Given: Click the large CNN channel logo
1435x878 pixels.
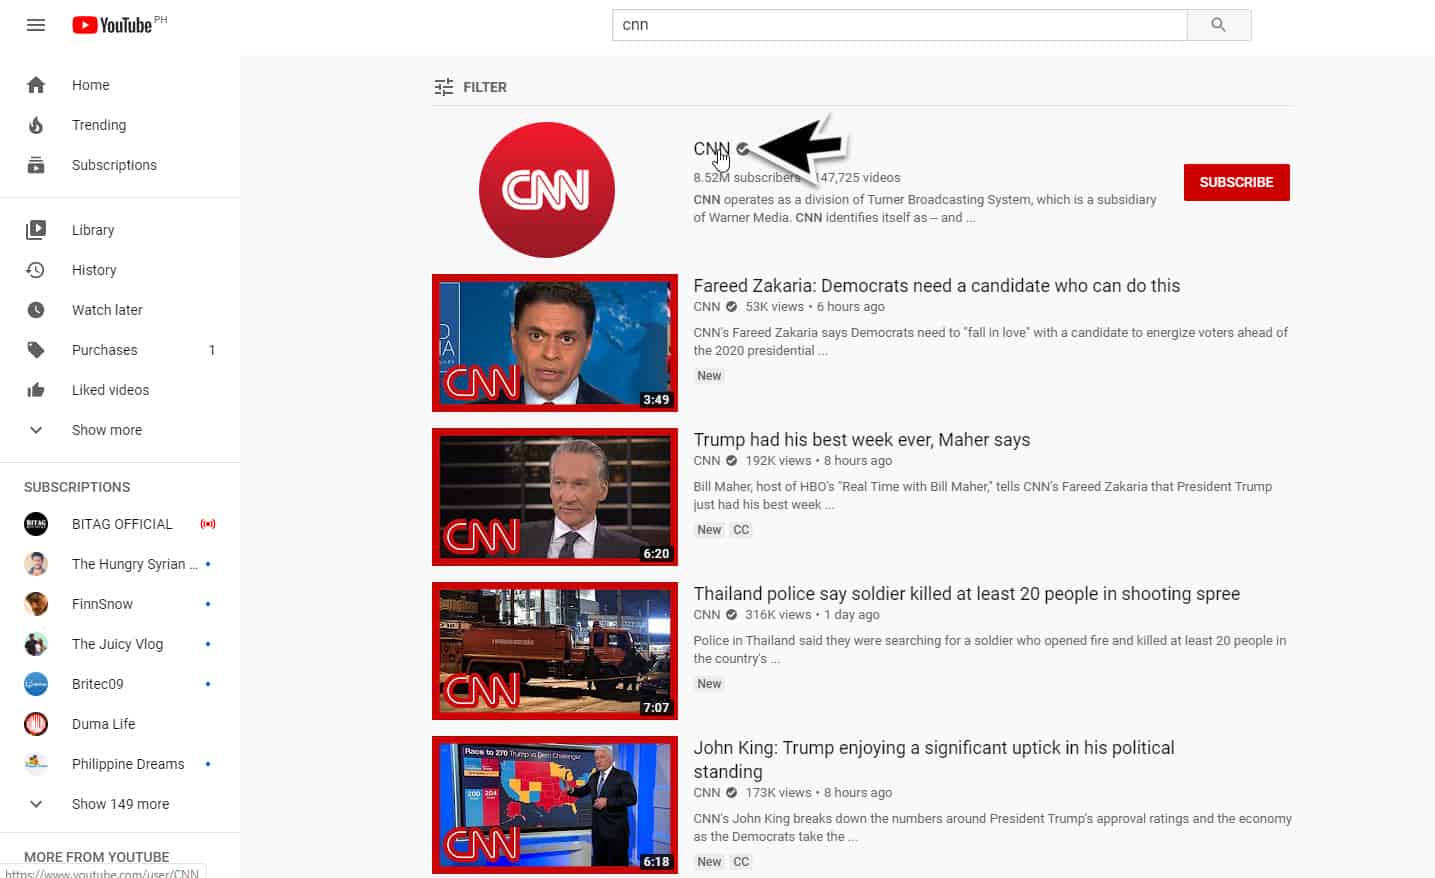Looking at the screenshot, I should [547, 190].
